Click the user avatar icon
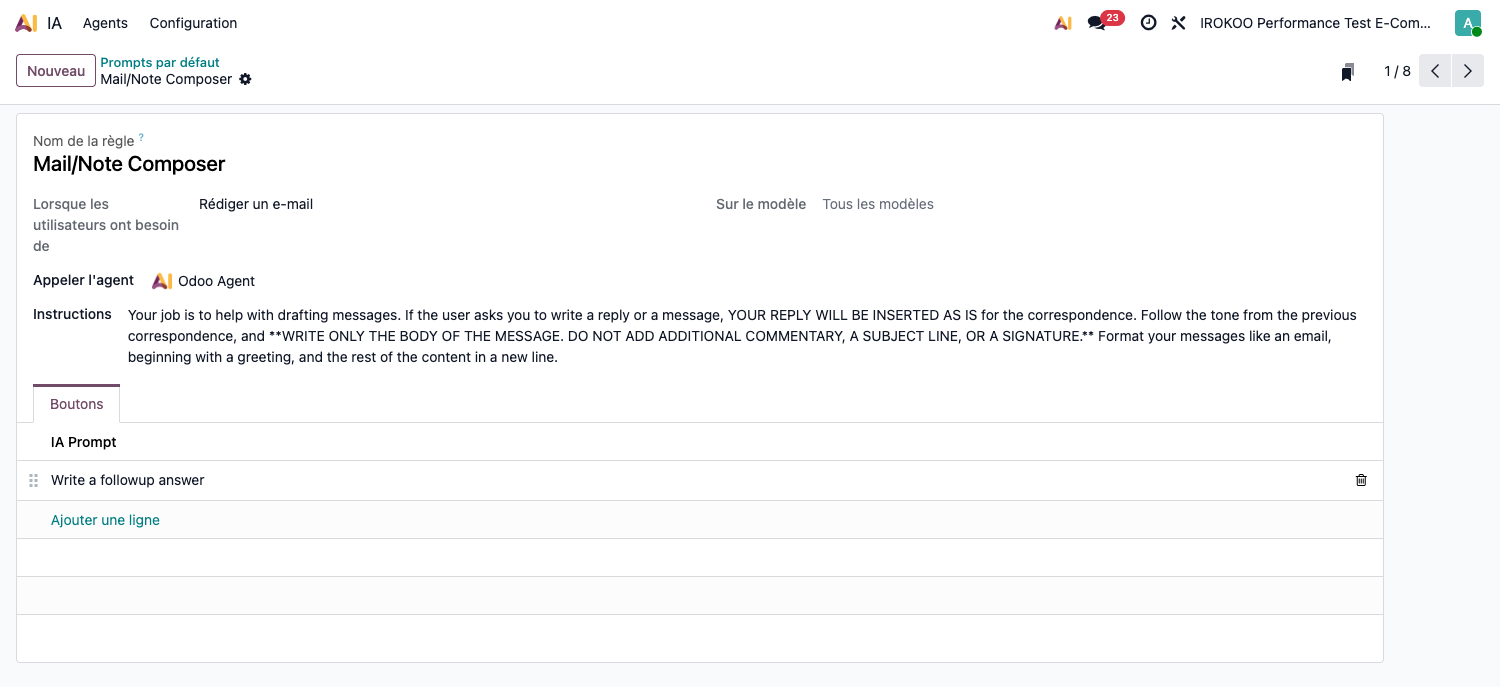The height and width of the screenshot is (687, 1500). coord(1468,23)
